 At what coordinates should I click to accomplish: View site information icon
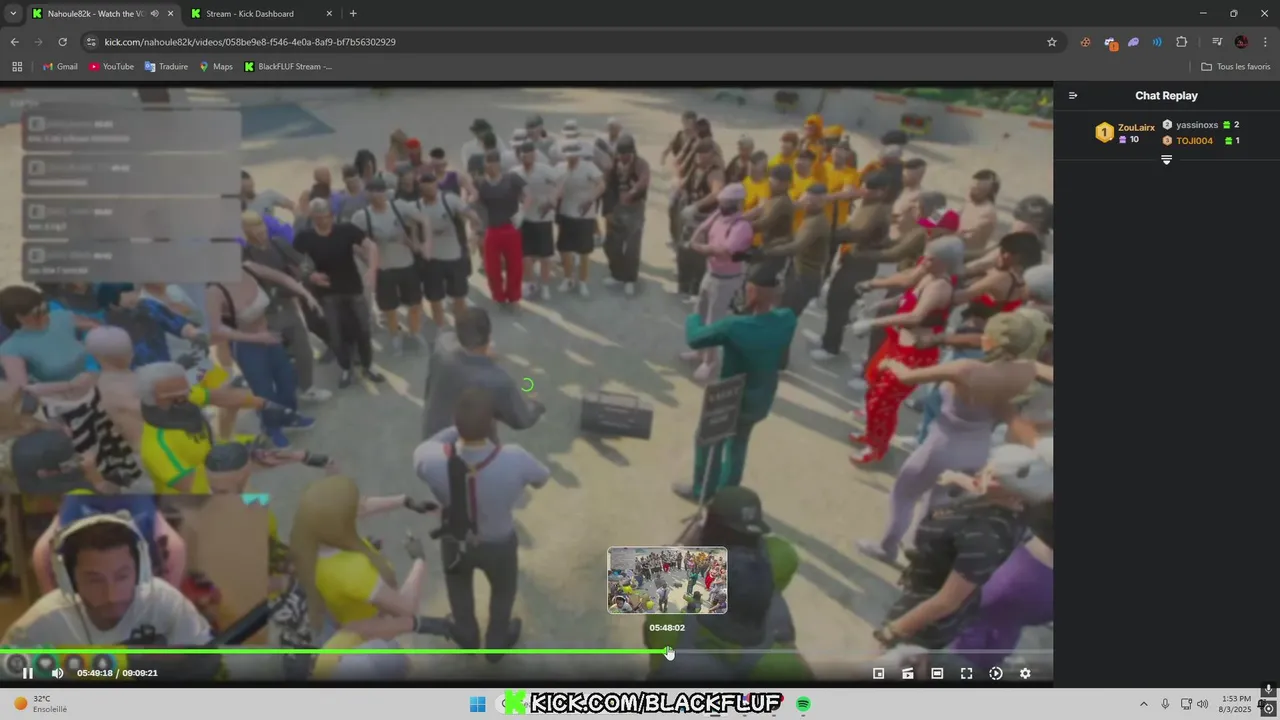91,42
